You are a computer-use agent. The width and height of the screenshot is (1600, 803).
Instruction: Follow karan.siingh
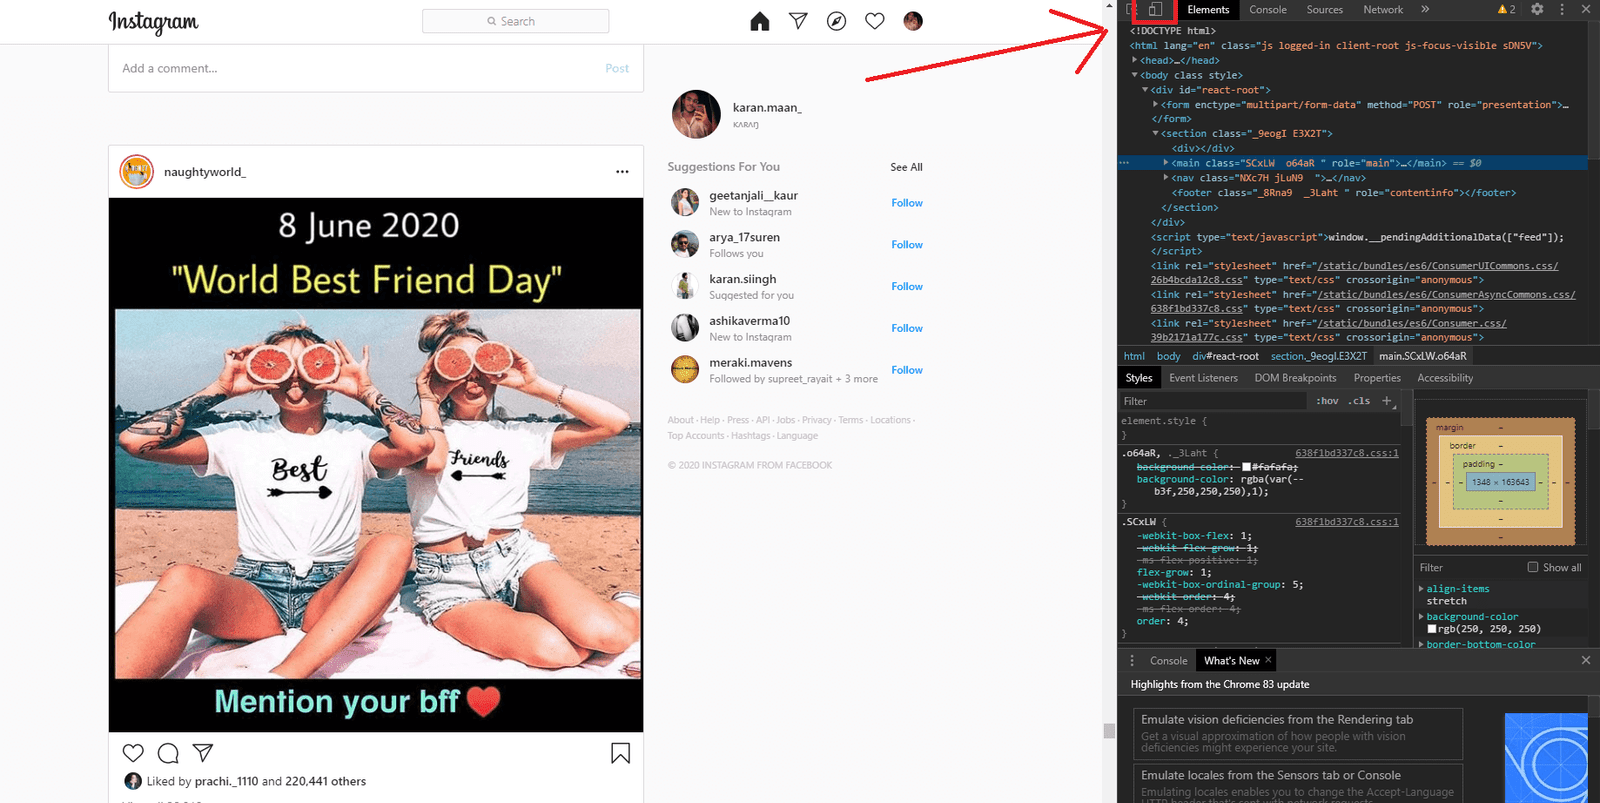(x=907, y=287)
